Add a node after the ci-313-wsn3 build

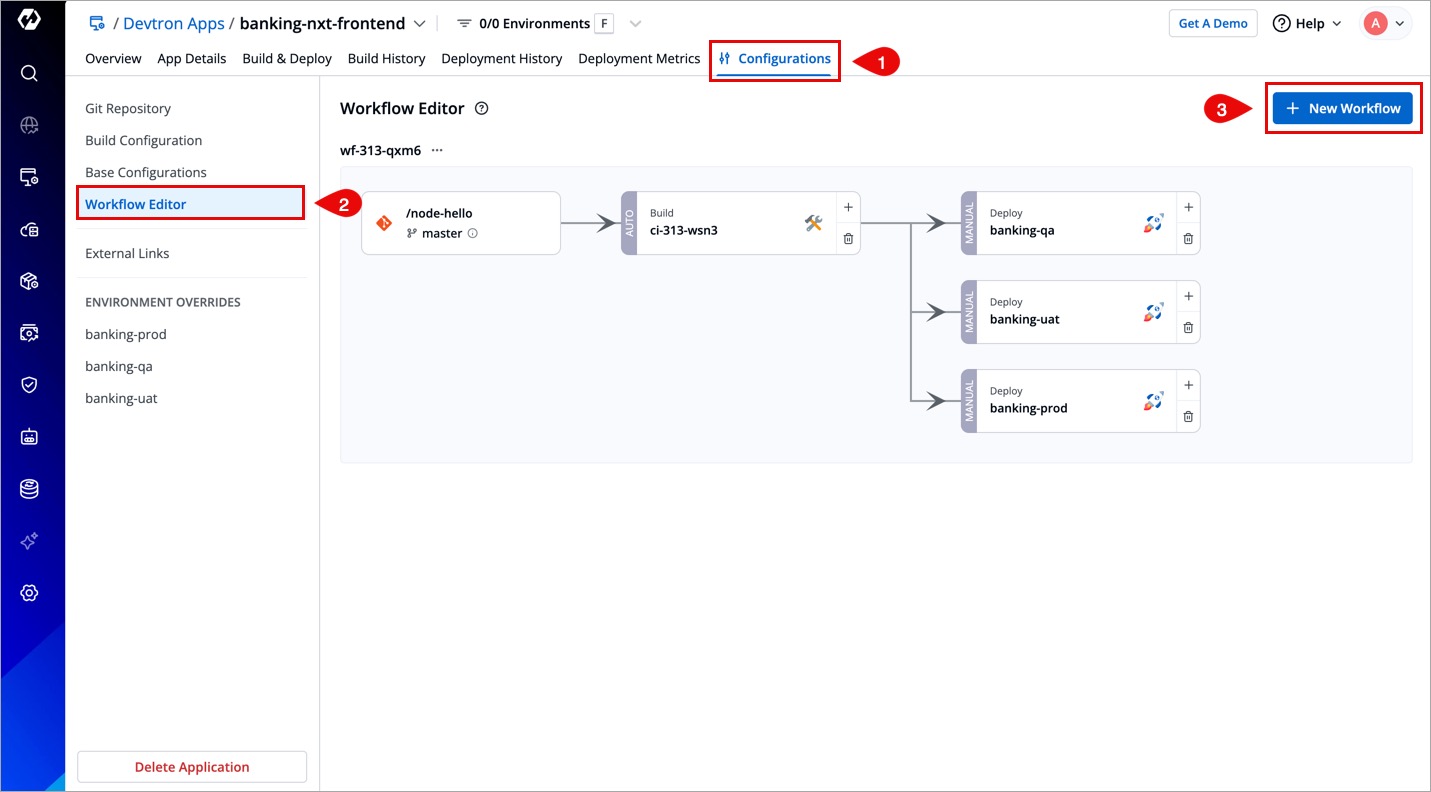pyautogui.click(x=848, y=207)
